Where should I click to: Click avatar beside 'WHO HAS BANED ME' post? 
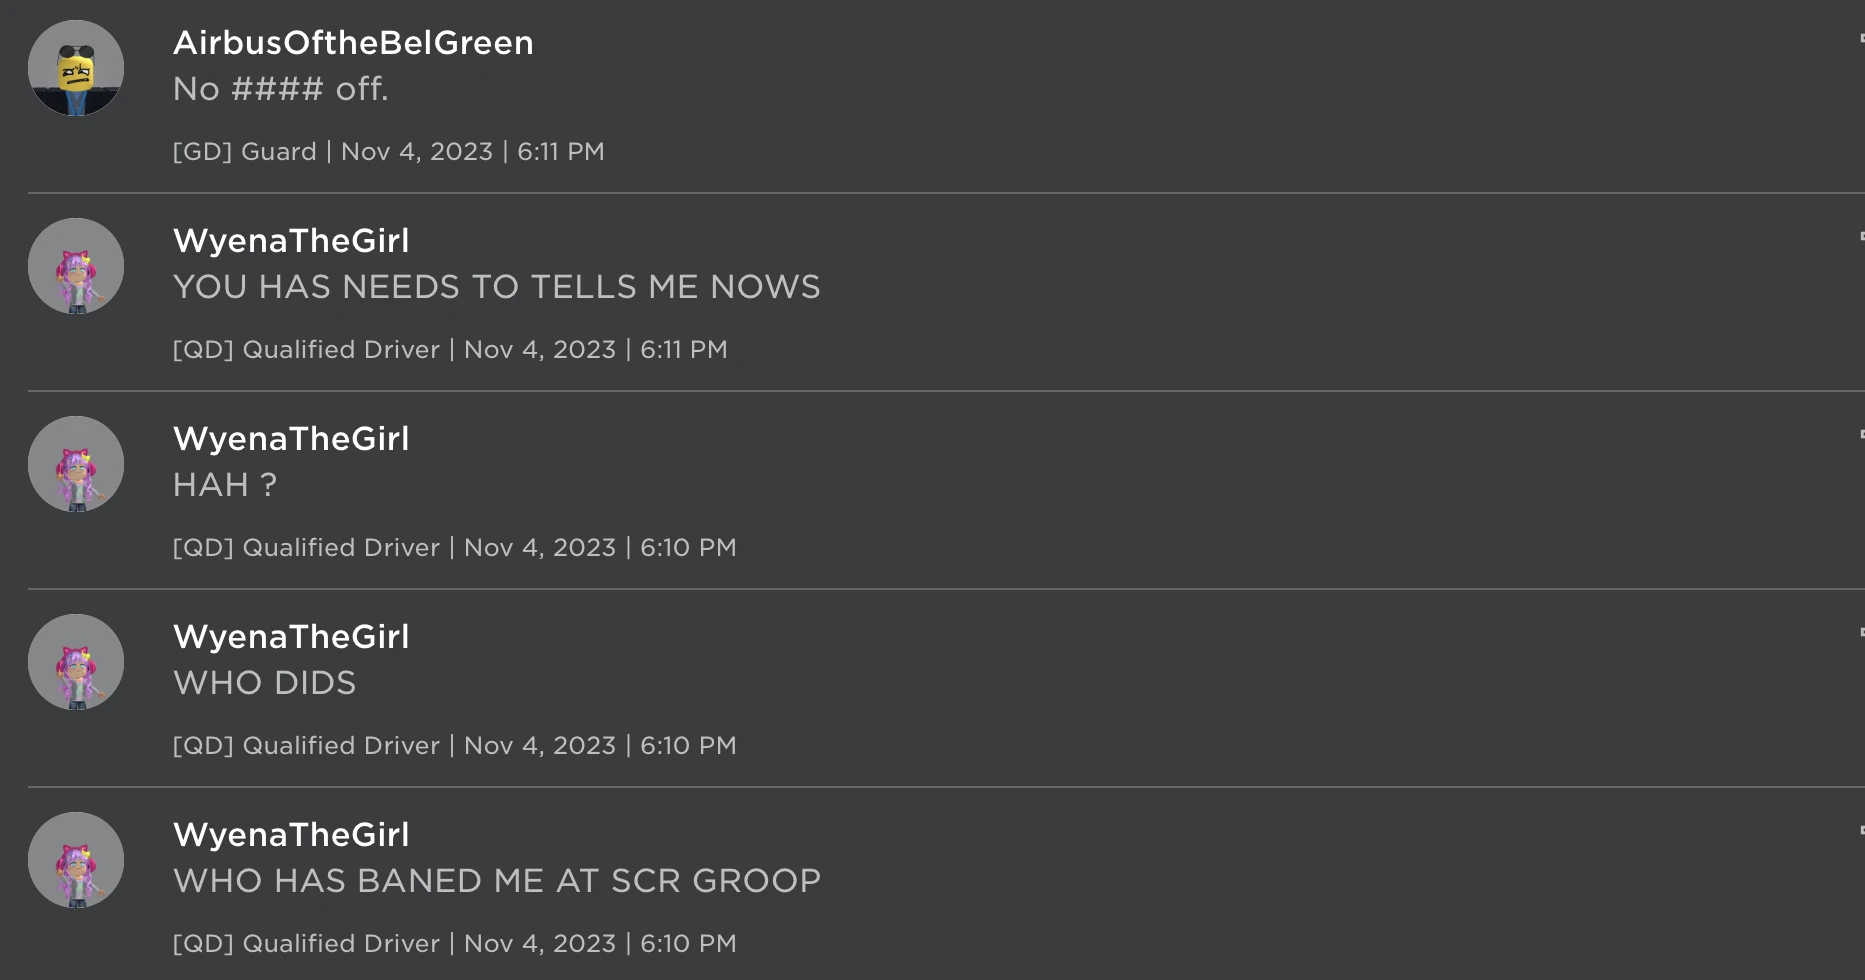coord(76,860)
